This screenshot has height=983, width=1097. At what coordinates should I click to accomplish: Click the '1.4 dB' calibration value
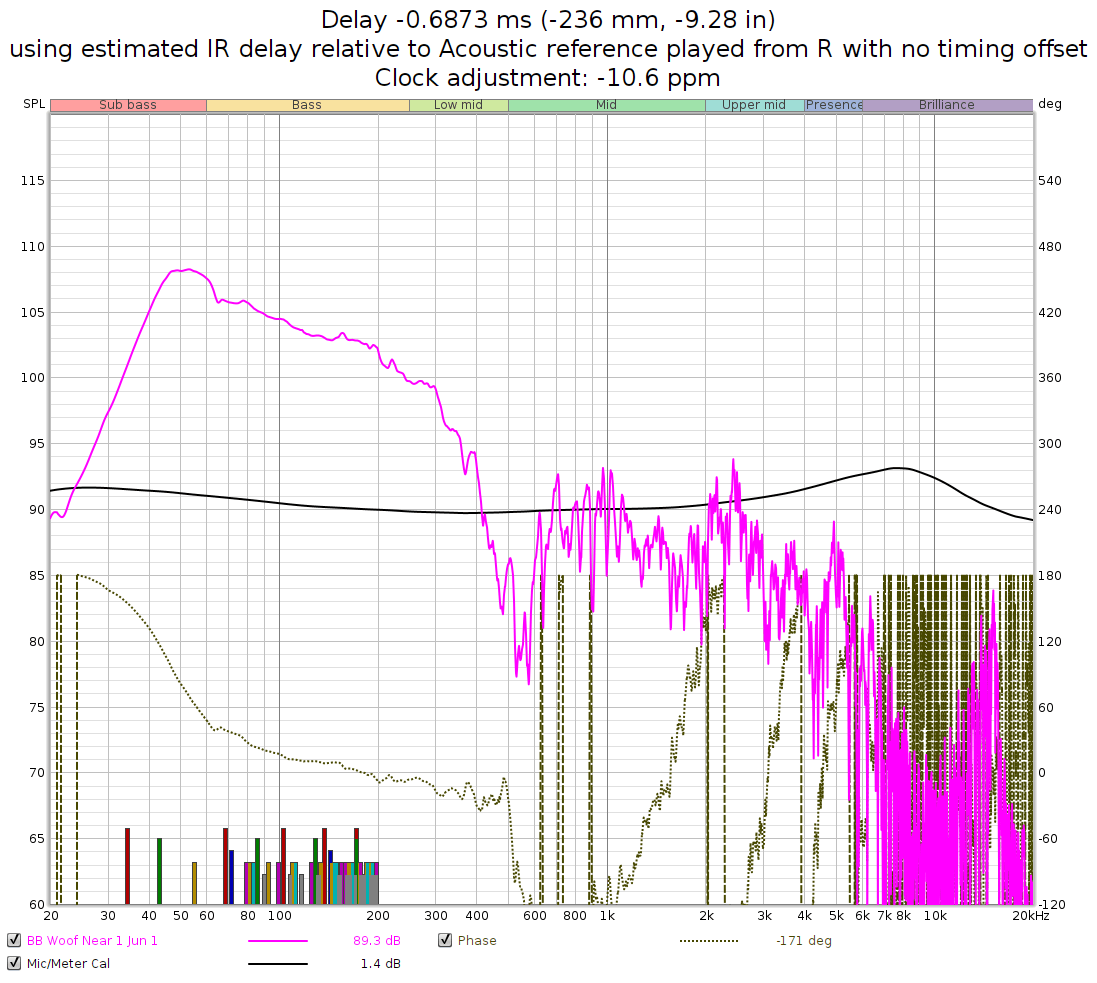(381, 963)
